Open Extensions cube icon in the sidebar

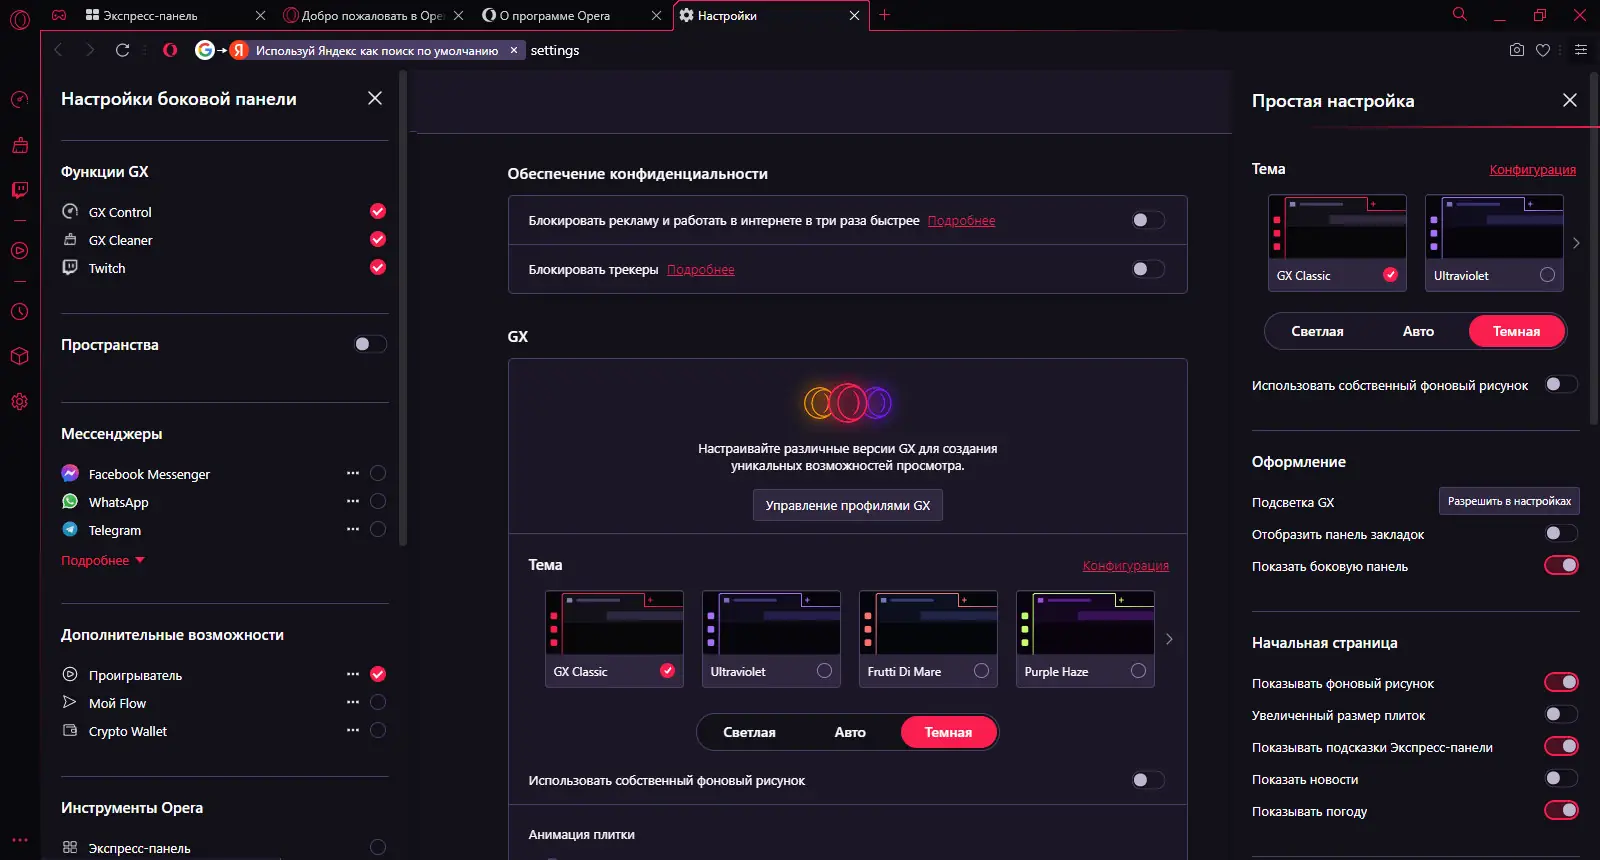19,356
